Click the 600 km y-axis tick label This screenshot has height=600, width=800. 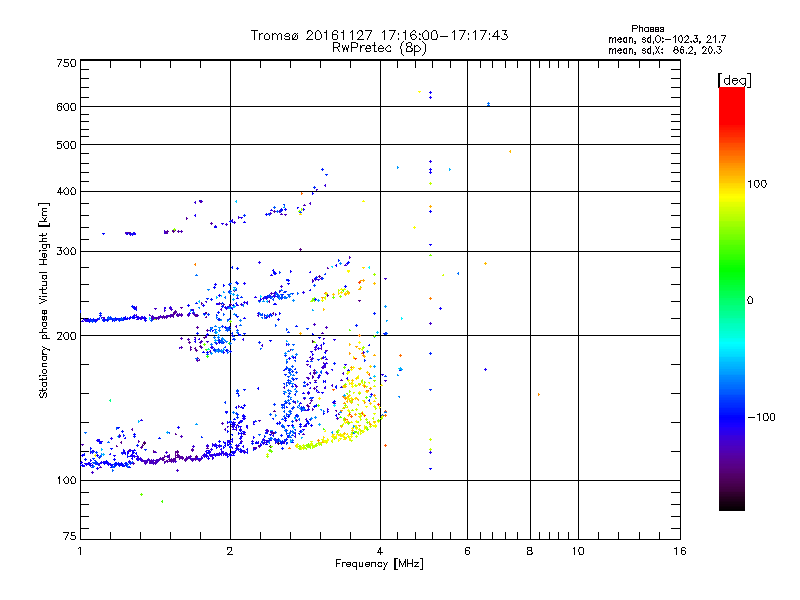(x=66, y=107)
